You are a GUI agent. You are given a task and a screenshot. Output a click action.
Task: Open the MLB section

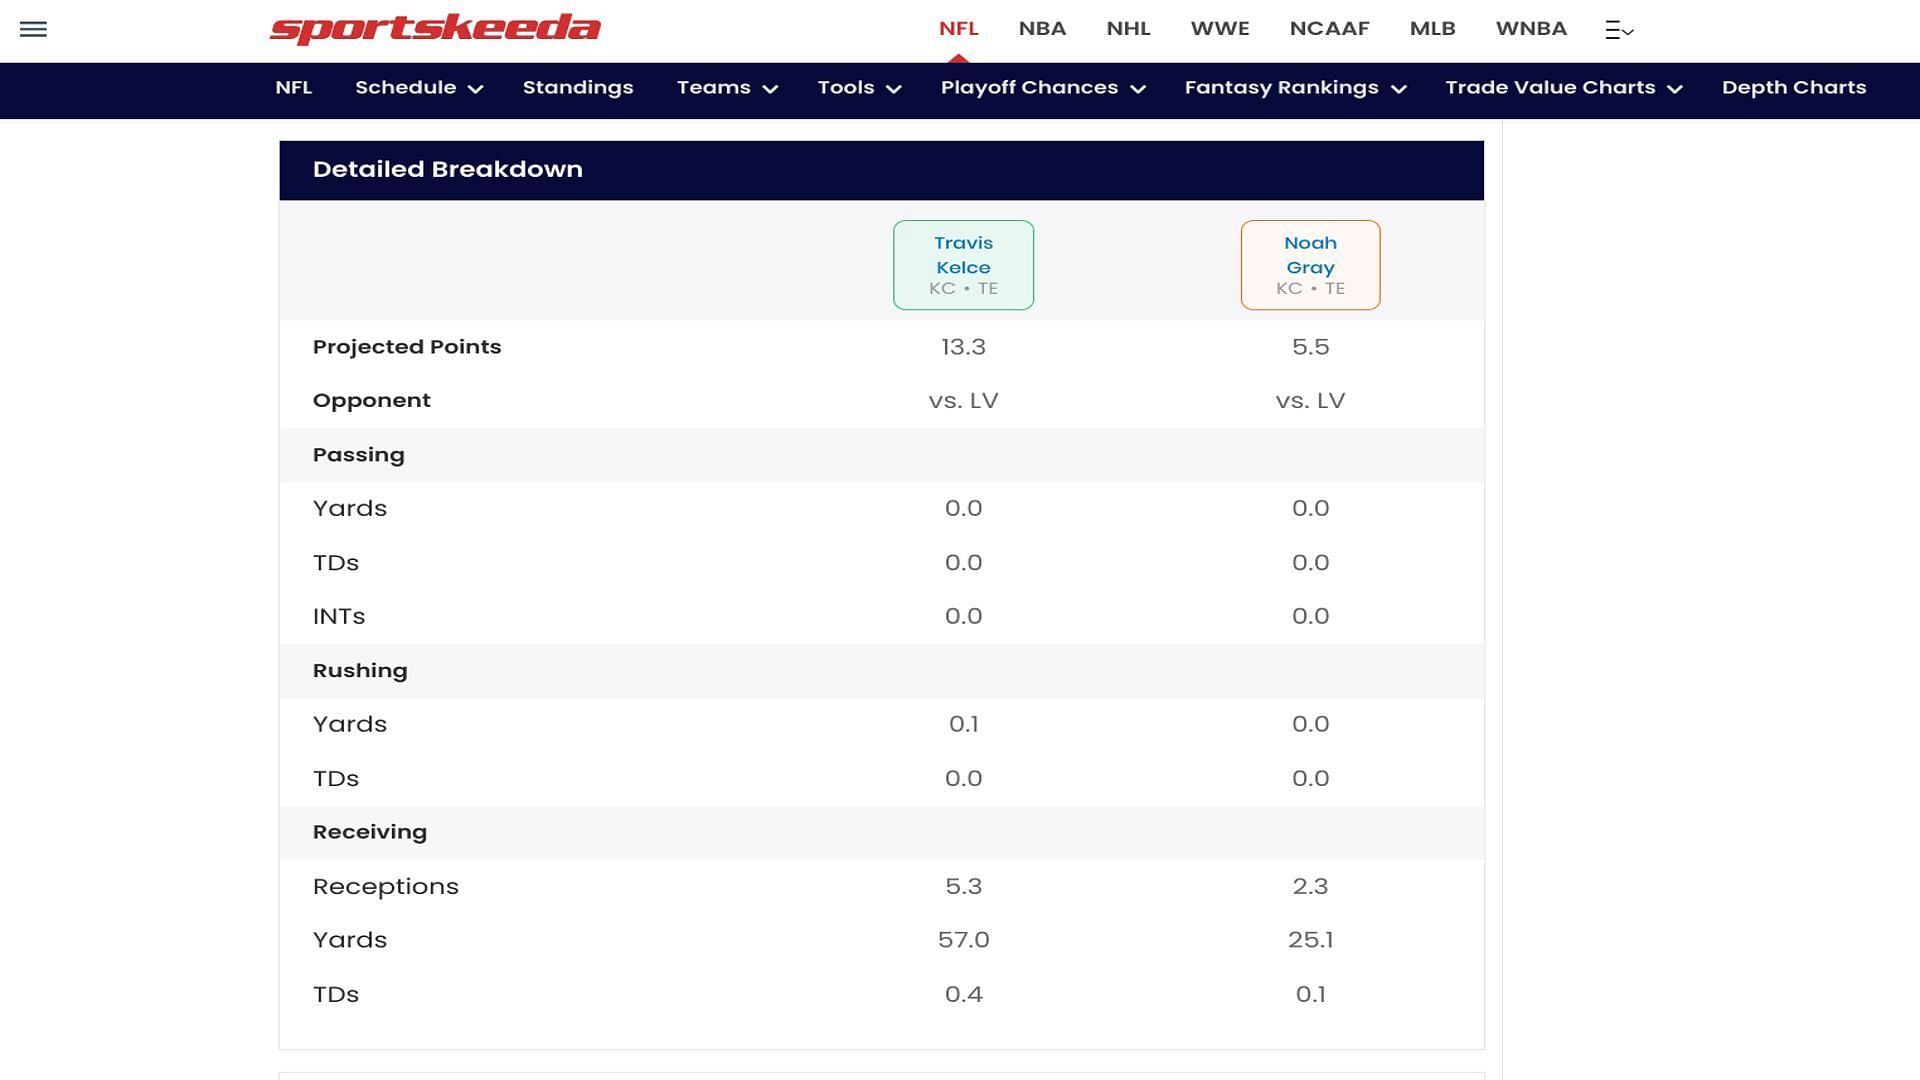pyautogui.click(x=1432, y=29)
